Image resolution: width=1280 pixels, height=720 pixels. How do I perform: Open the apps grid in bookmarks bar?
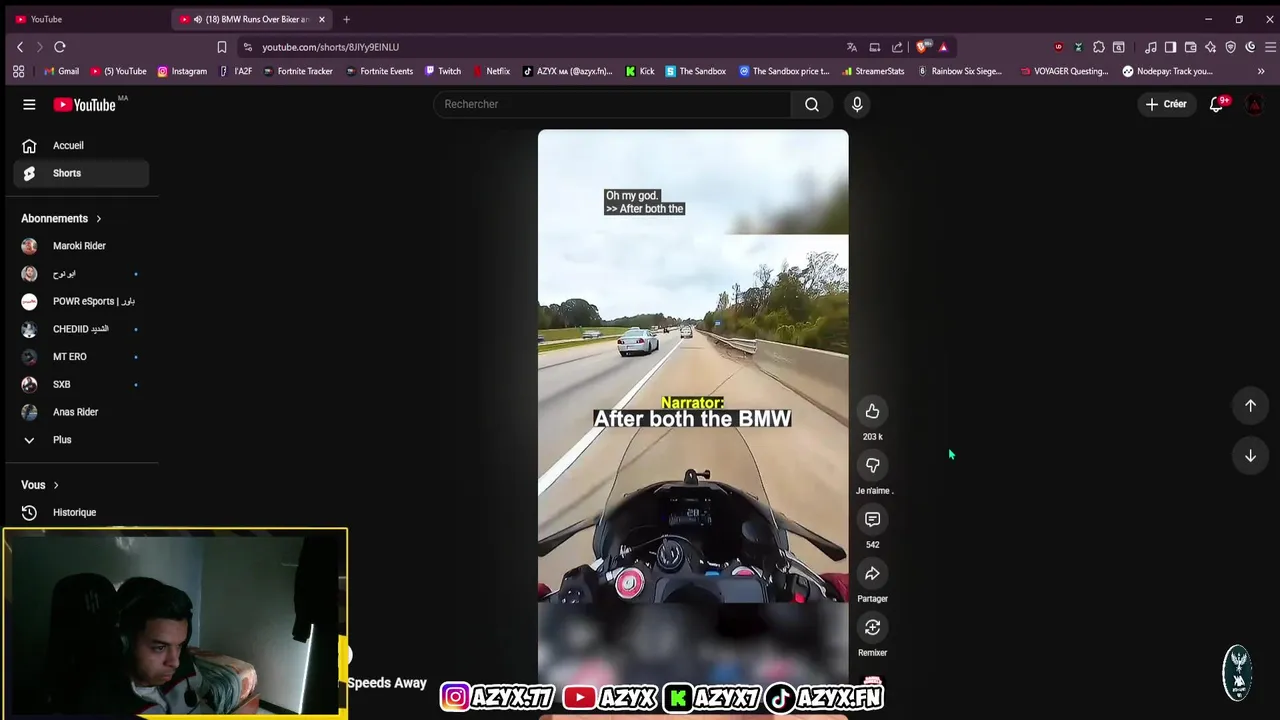(18, 71)
